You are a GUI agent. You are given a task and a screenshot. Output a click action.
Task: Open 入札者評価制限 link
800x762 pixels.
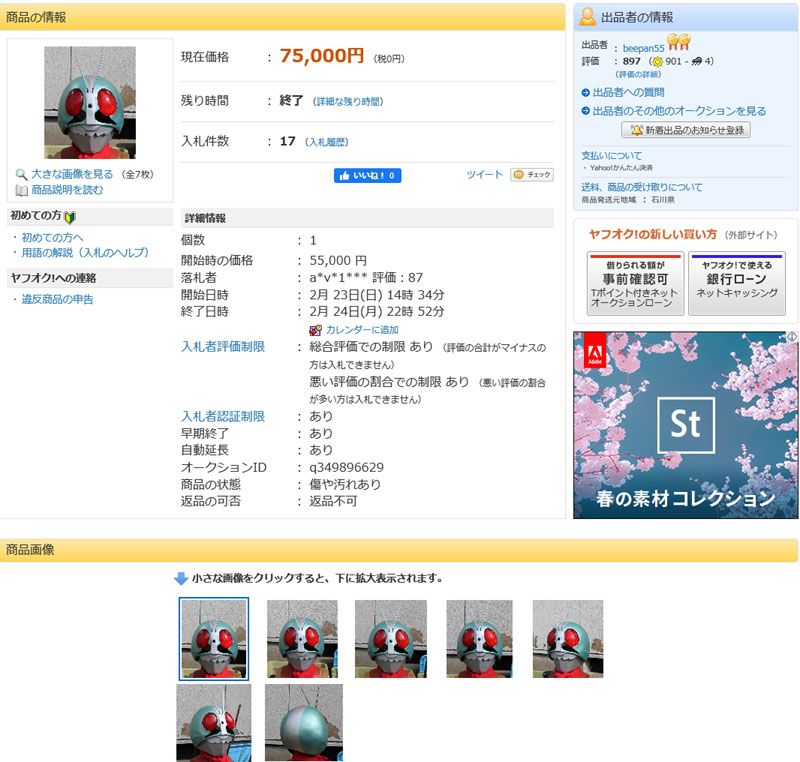point(222,347)
